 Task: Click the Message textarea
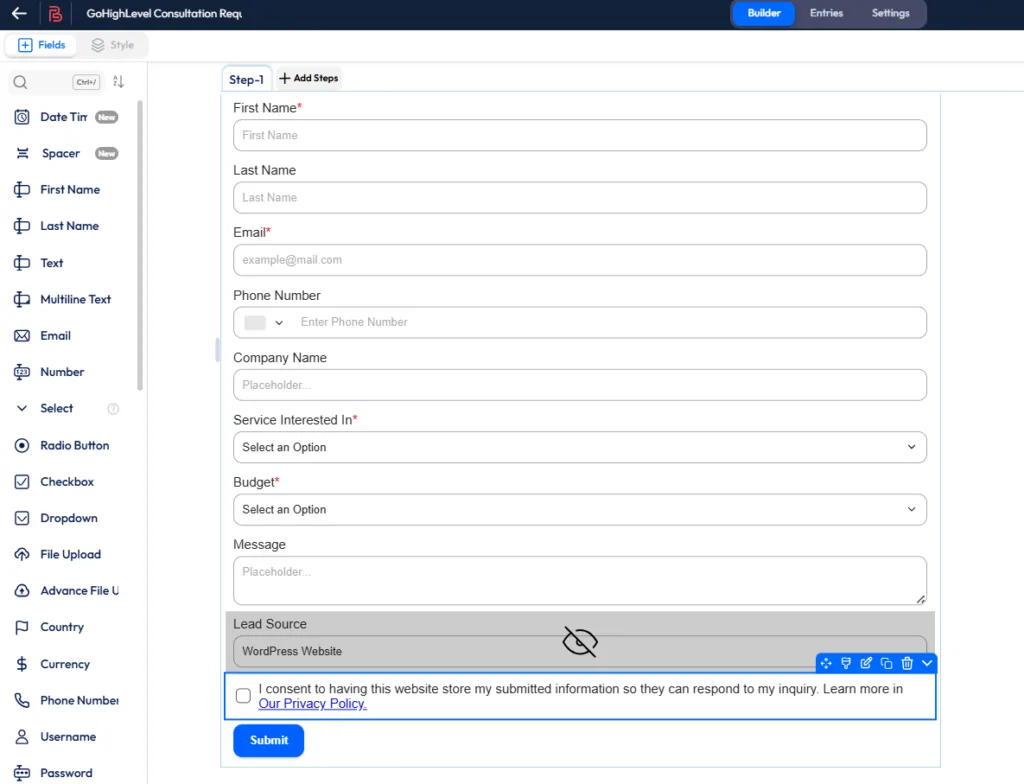(x=580, y=581)
